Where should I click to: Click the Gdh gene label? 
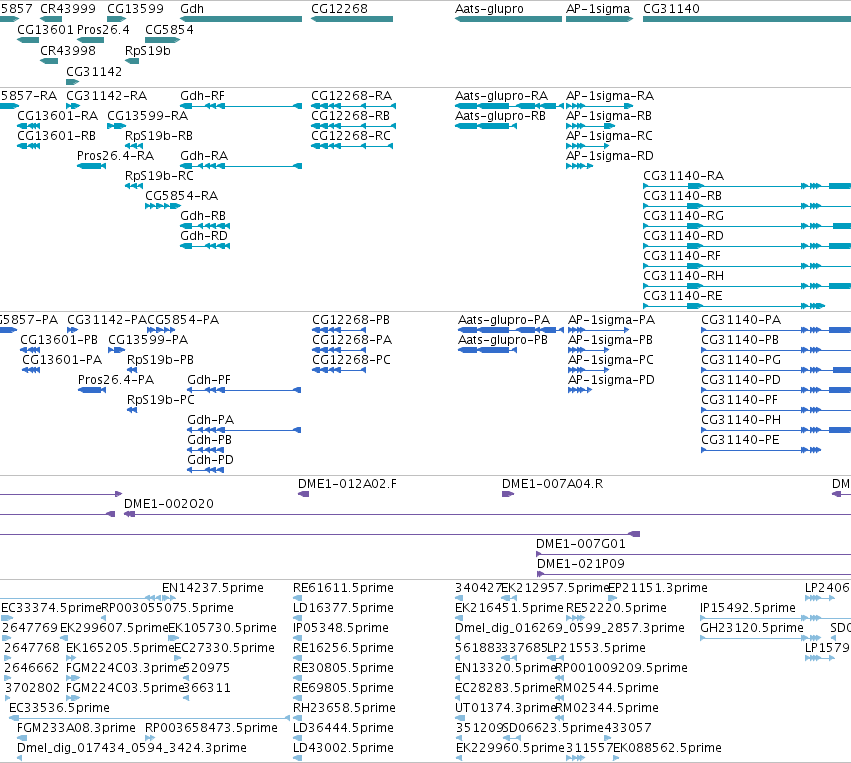192,9
